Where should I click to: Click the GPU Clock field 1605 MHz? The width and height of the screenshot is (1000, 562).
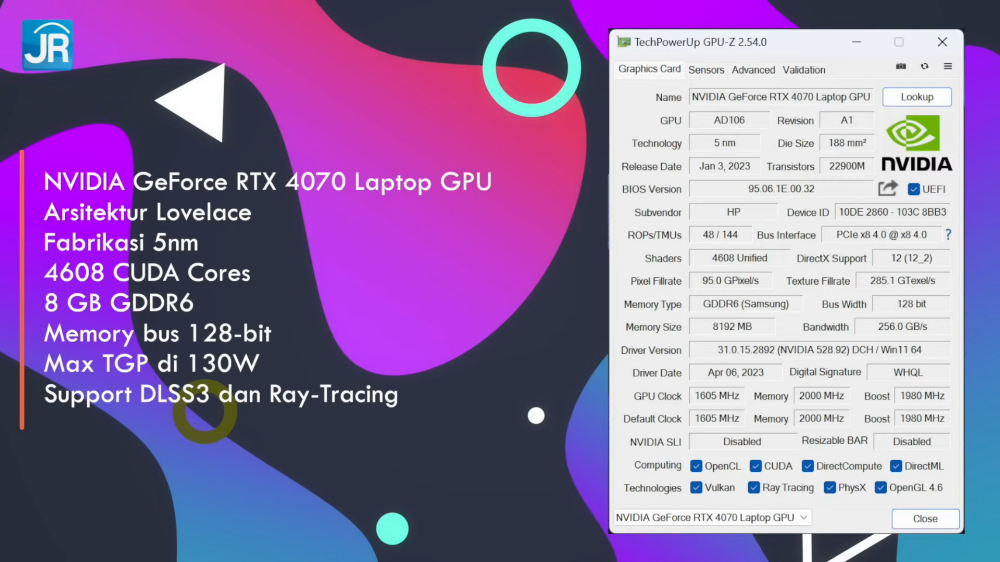pos(717,396)
